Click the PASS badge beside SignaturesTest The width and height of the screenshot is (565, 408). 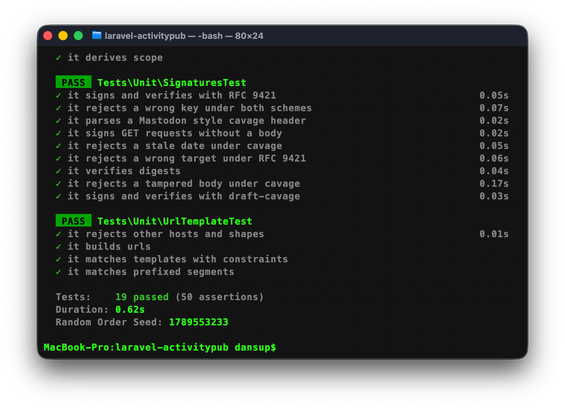[74, 82]
